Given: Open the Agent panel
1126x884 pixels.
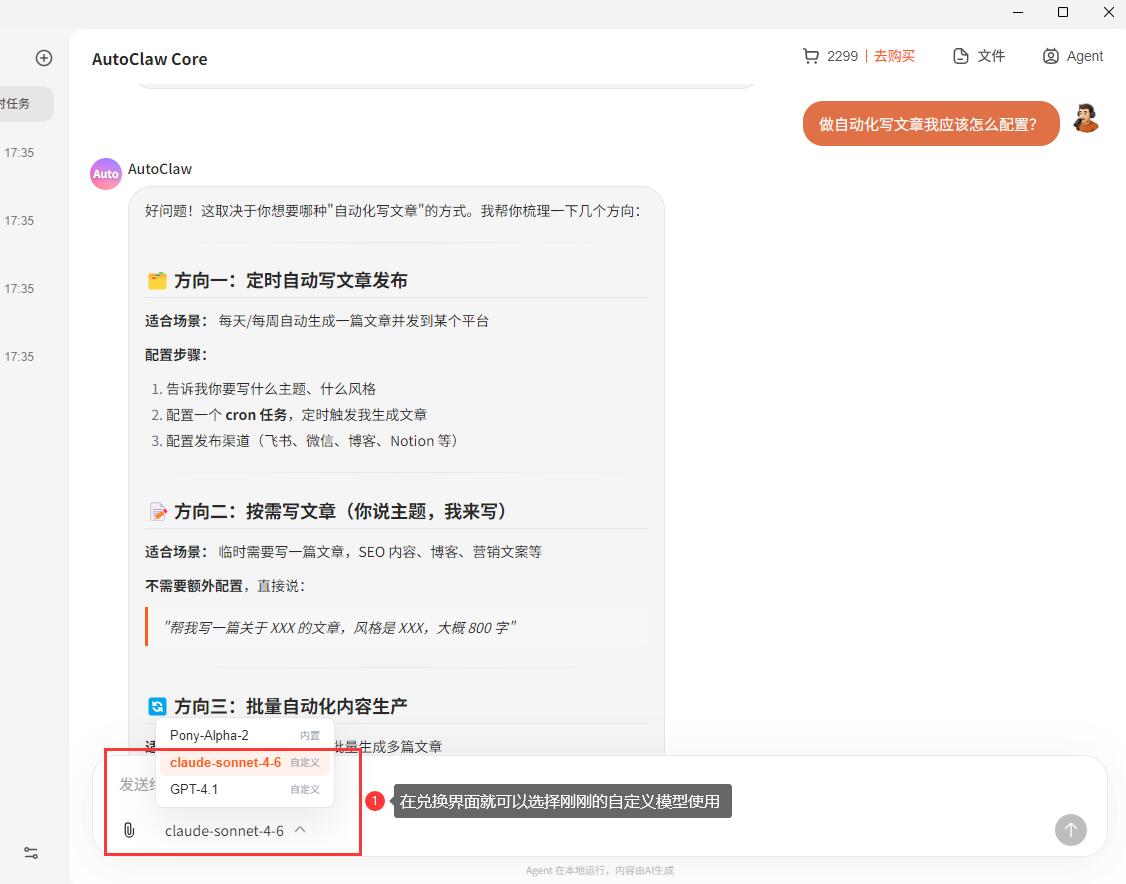Looking at the screenshot, I should (x=1072, y=56).
